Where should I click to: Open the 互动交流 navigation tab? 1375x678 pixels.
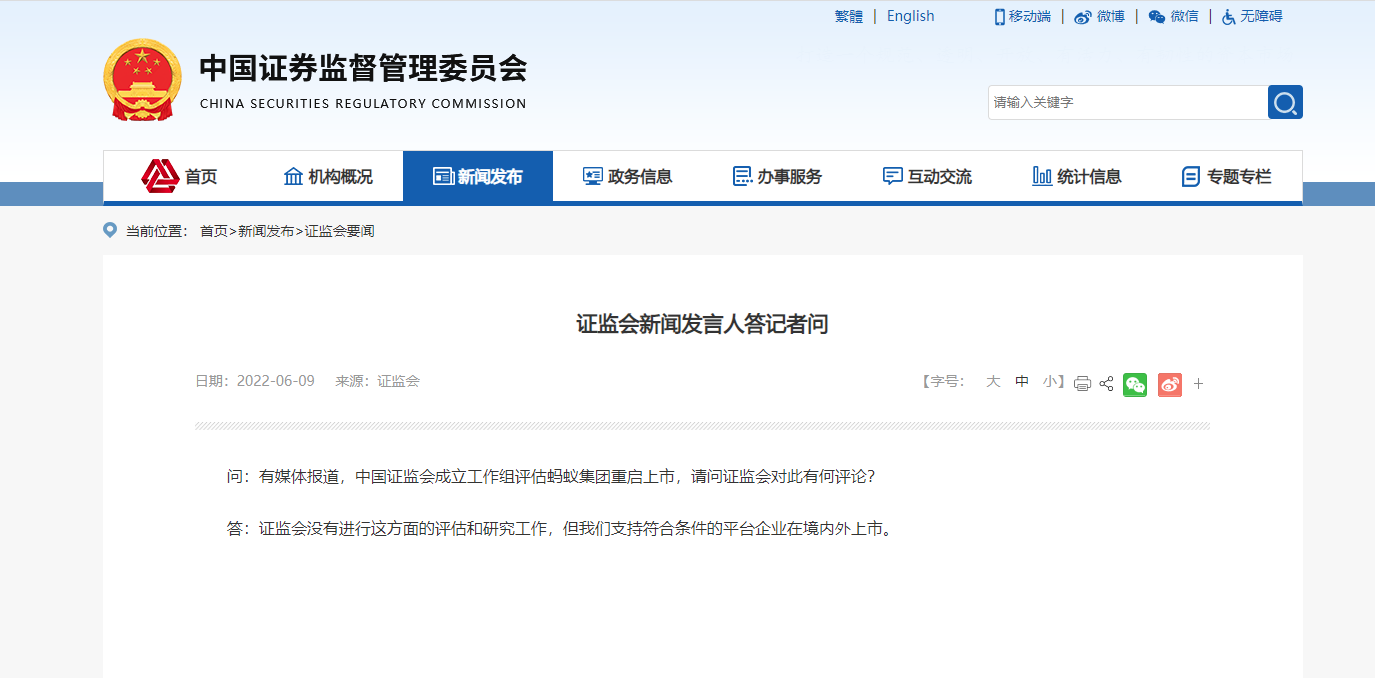point(928,176)
